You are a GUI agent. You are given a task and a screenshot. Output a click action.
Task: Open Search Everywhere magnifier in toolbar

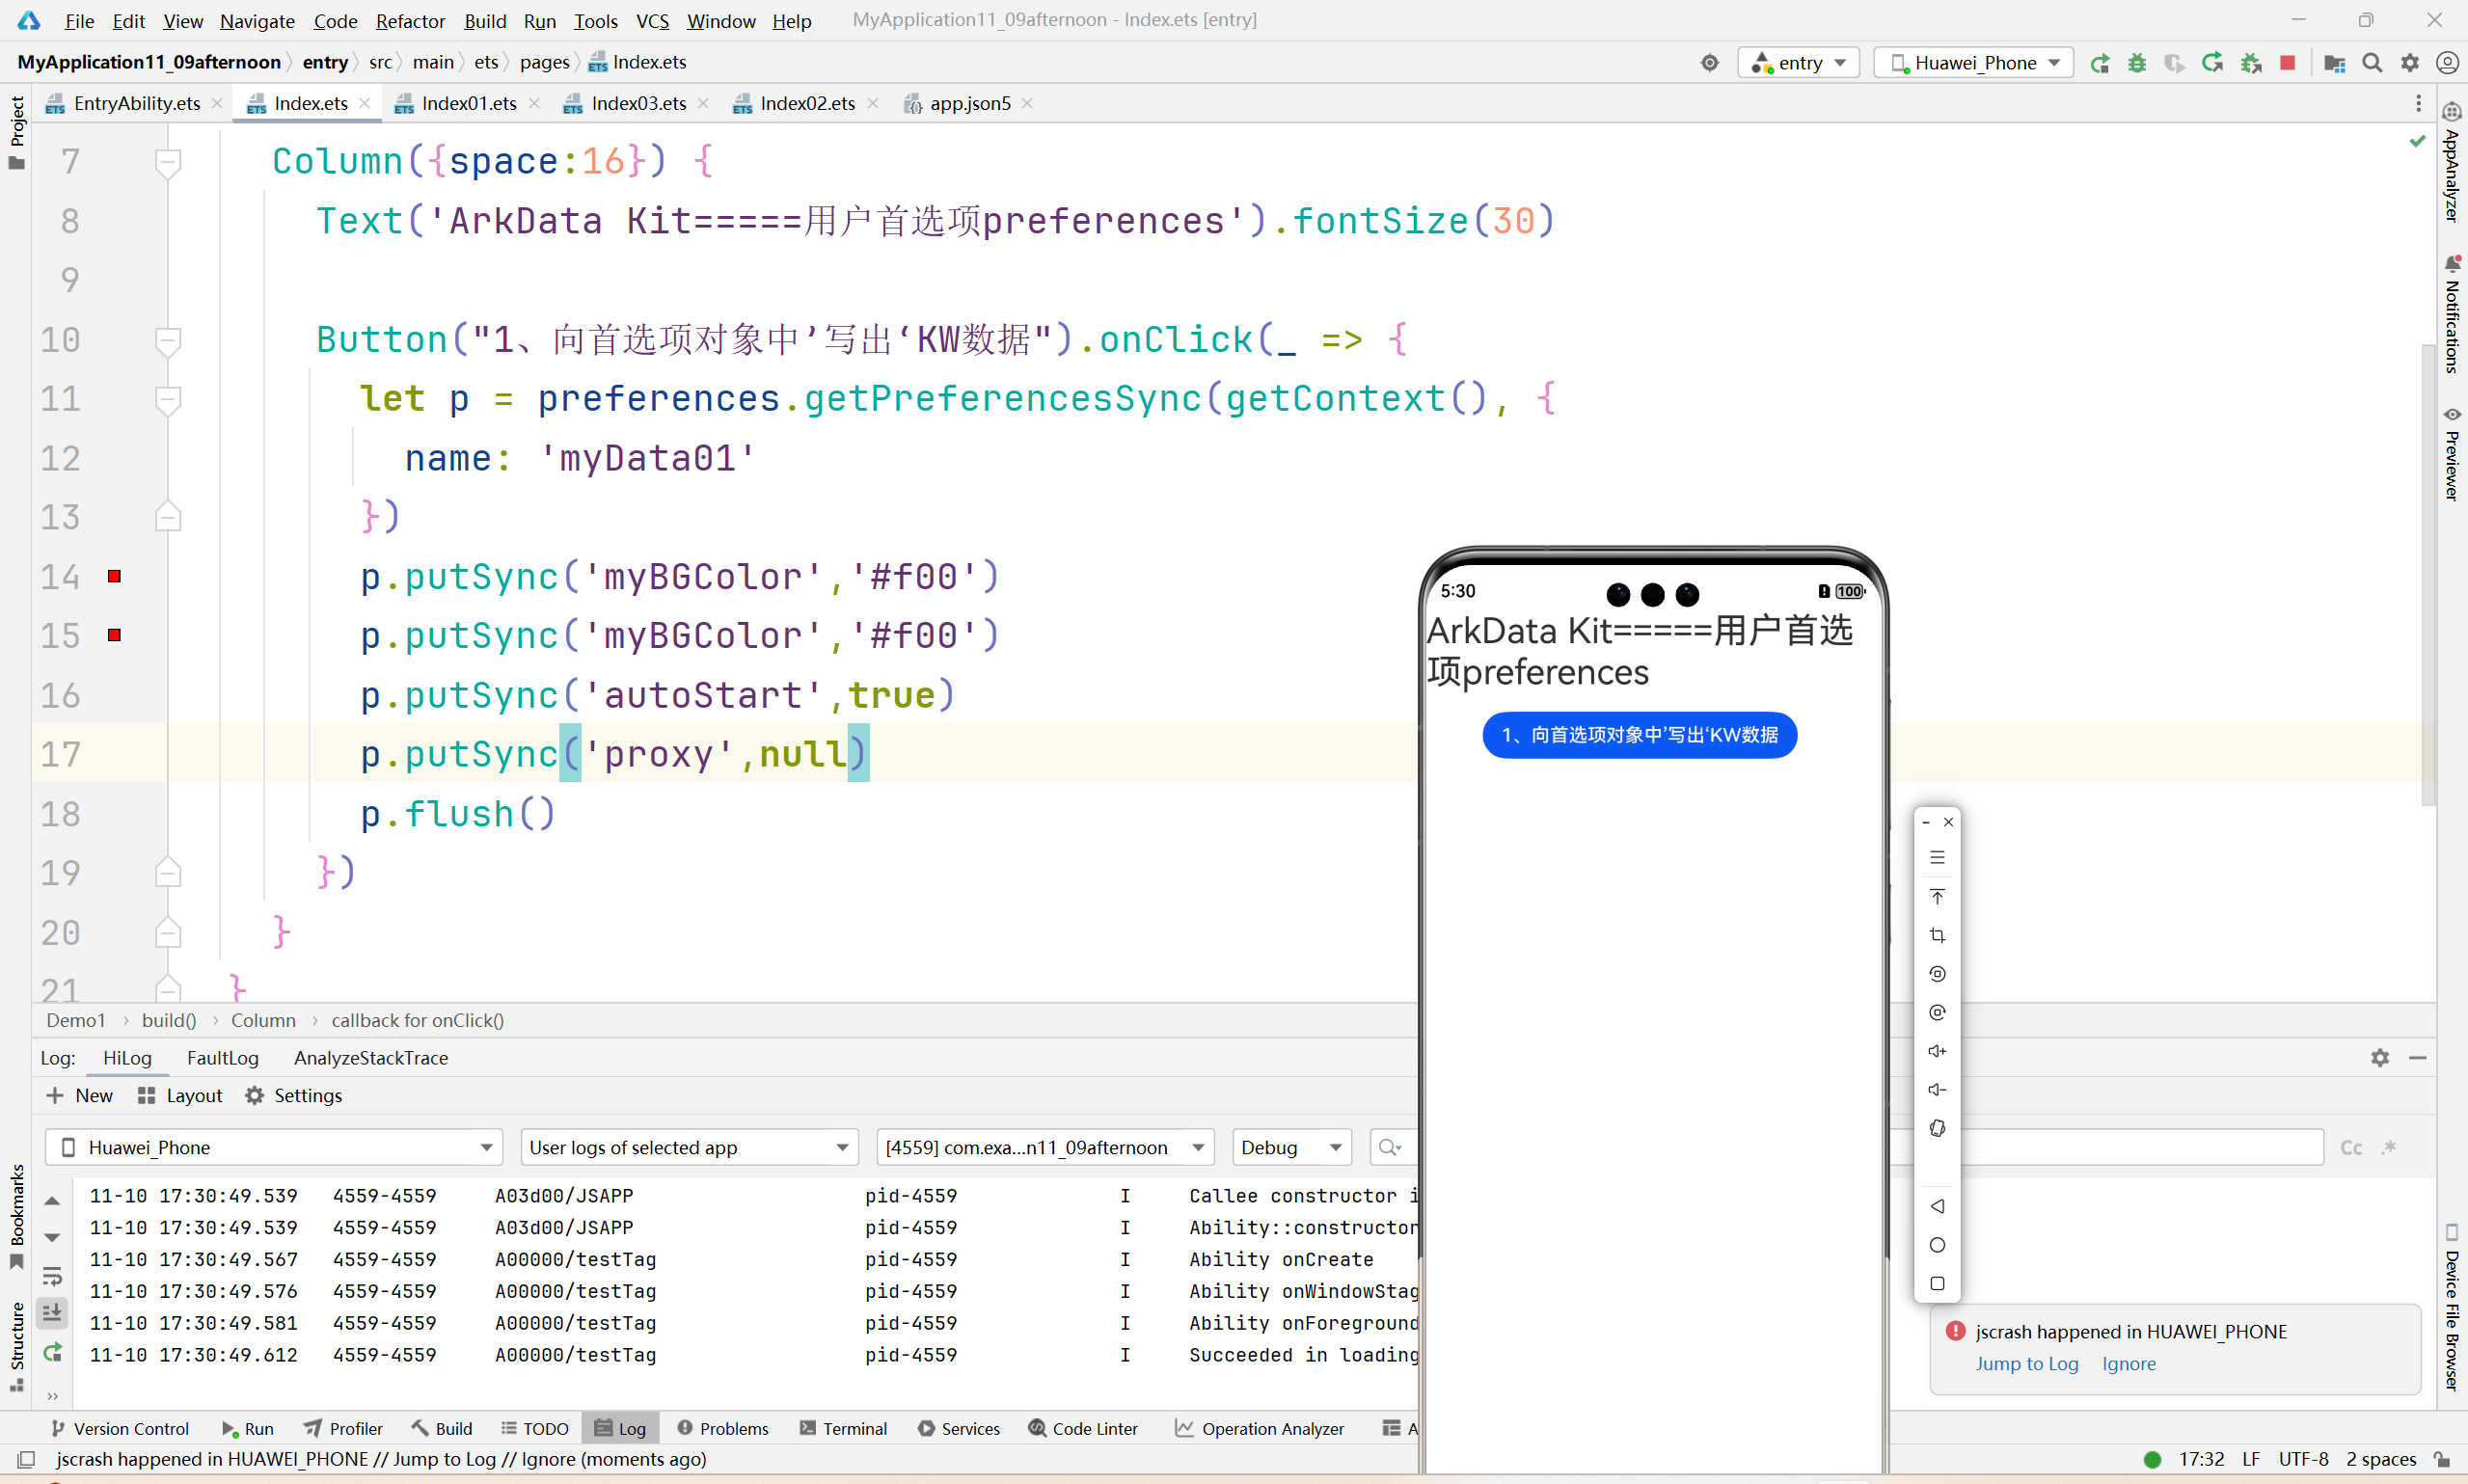coord(2372,63)
